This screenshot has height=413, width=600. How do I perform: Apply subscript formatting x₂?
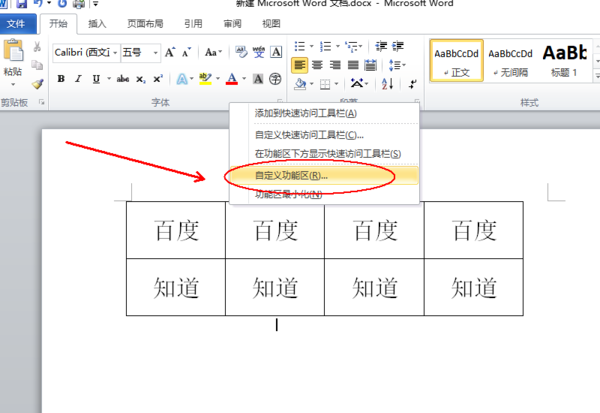[140, 79]
